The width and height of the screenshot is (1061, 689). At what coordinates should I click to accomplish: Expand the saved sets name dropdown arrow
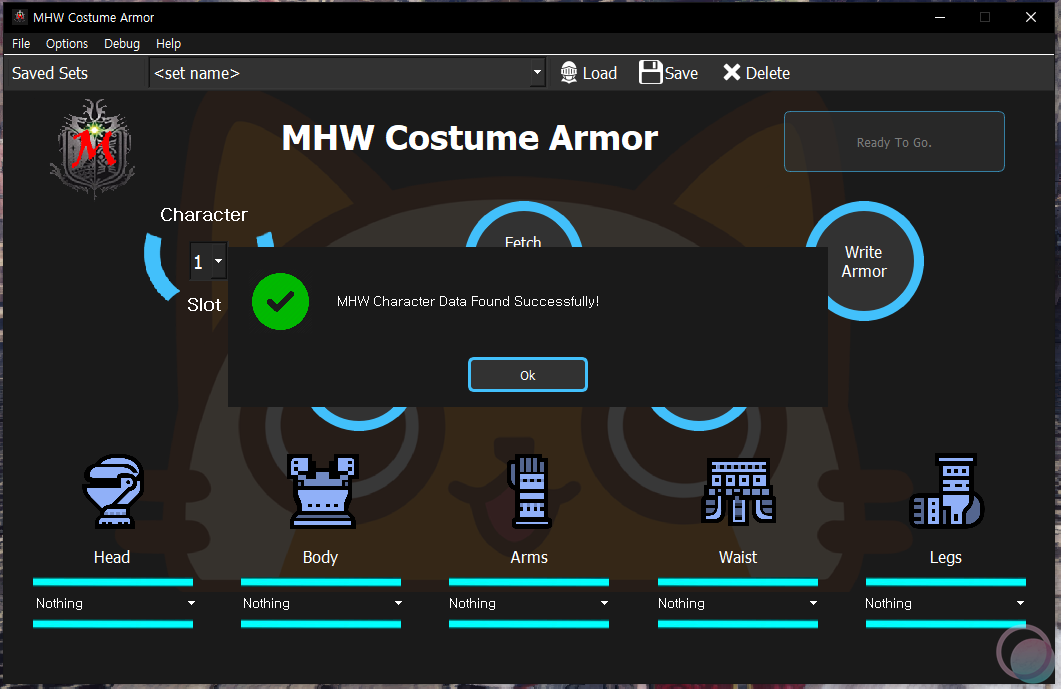[x=537, y=72]
